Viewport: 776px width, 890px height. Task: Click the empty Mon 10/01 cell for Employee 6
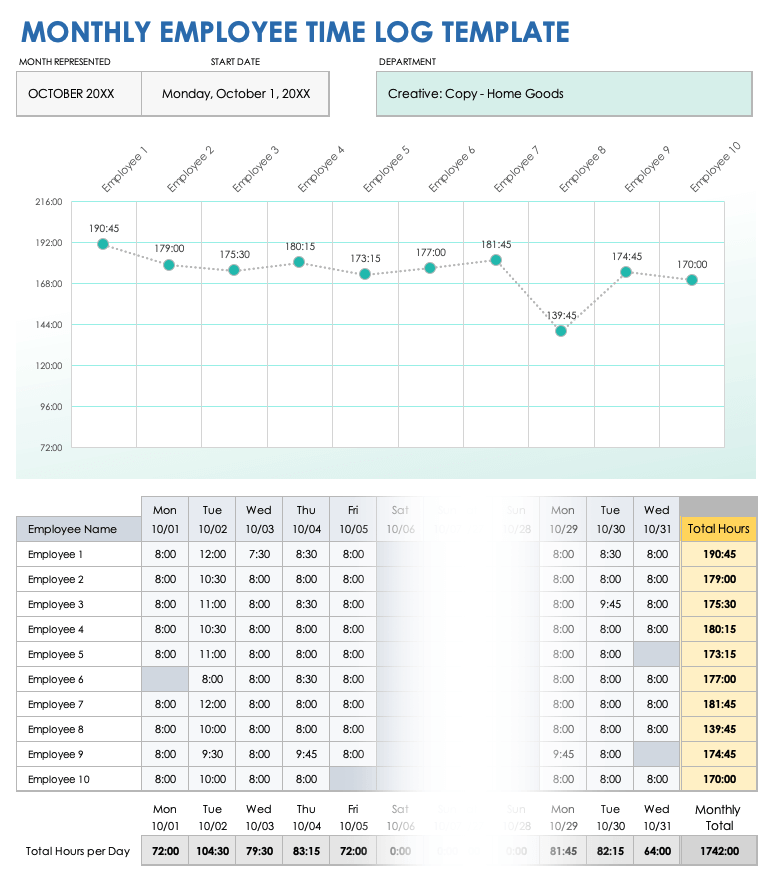pos(165,679)
